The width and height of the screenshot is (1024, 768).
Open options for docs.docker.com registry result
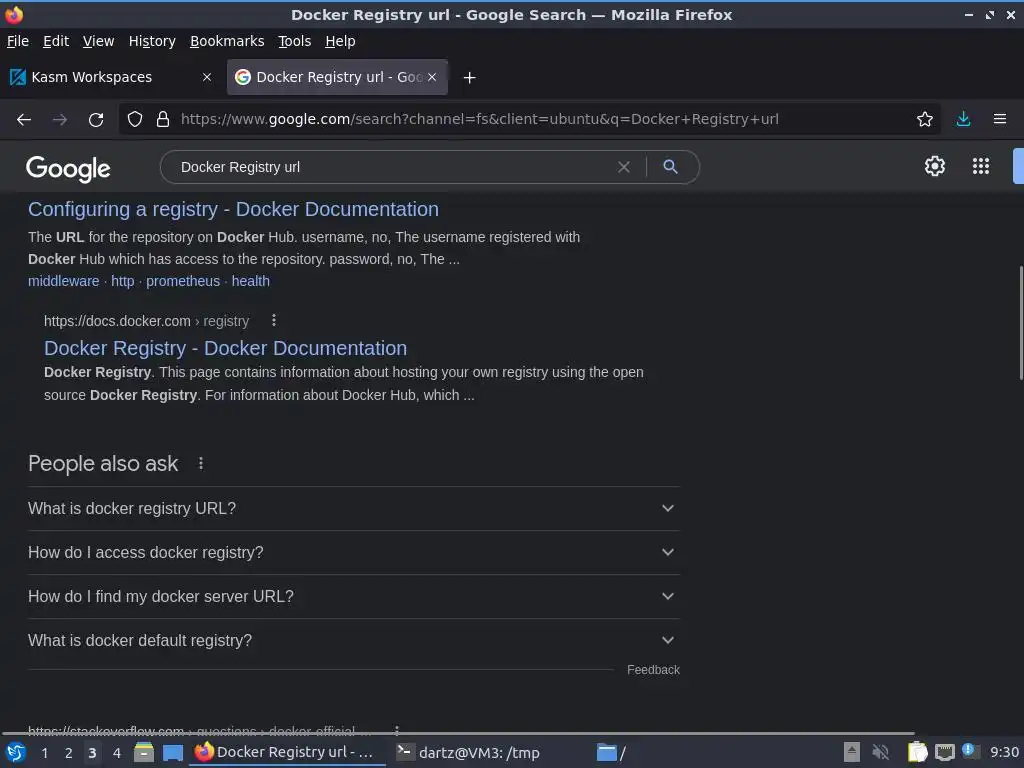click(x=274, y=321)
